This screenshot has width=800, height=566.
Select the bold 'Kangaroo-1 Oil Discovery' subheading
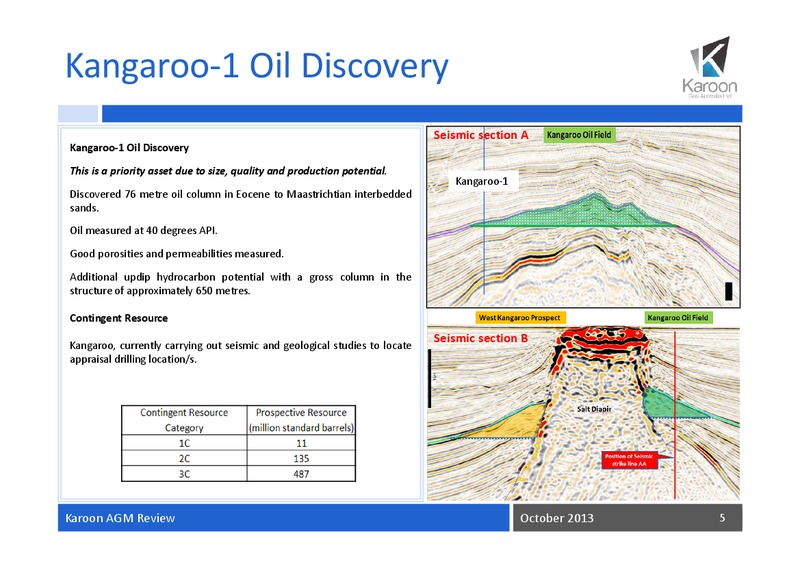129,147
